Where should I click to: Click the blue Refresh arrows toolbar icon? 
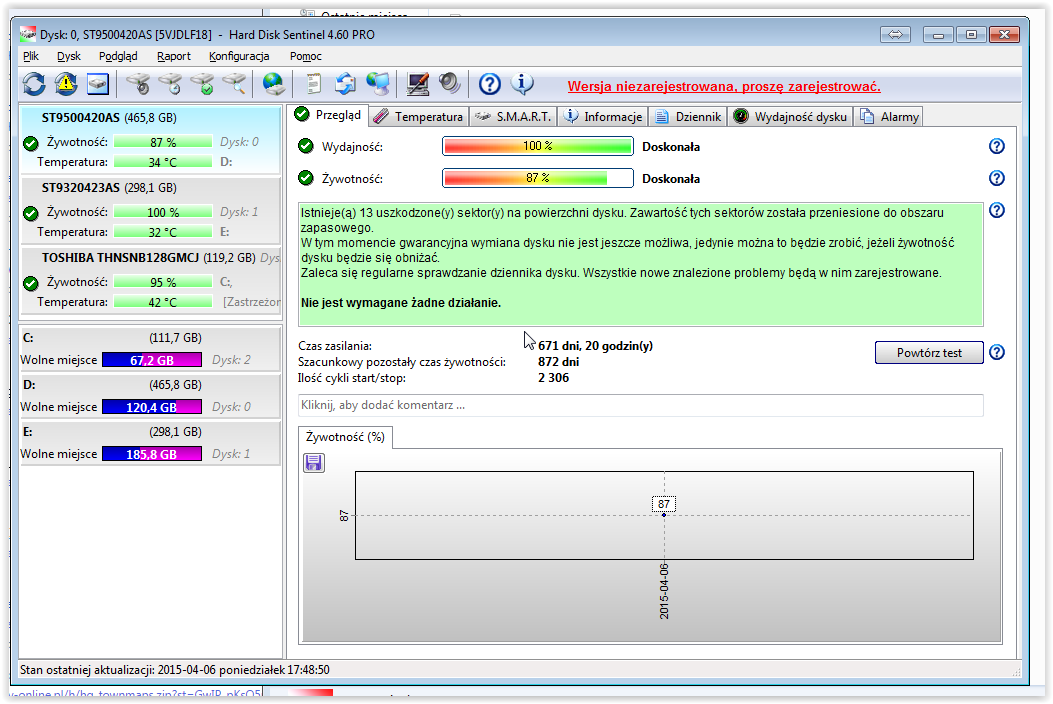(34, 84)
